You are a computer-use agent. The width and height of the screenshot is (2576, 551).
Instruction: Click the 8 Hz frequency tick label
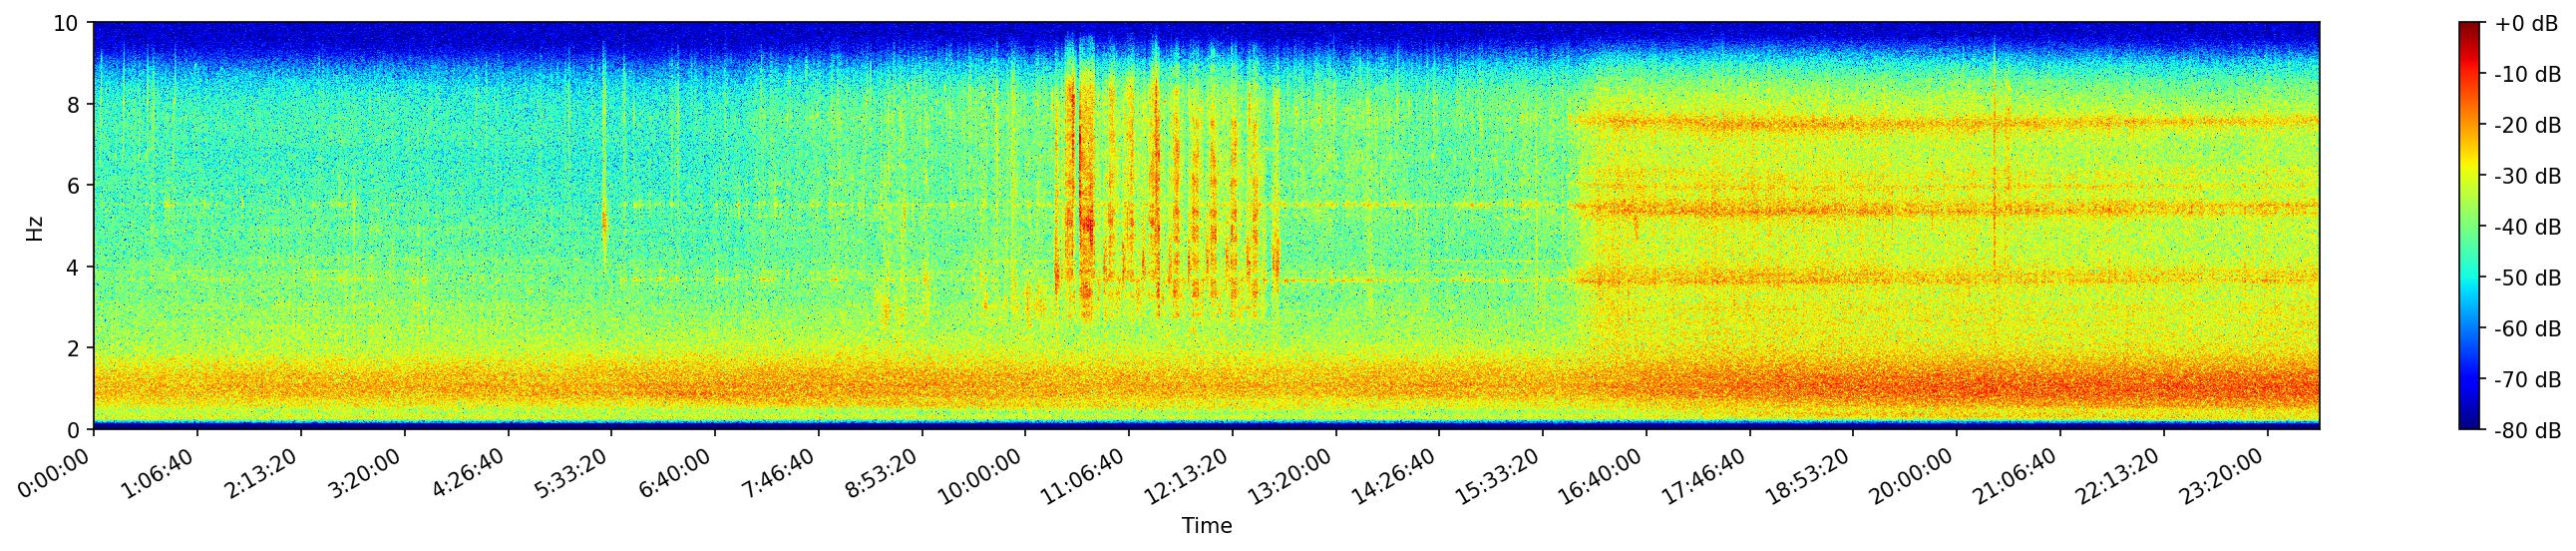pos(75,104)
